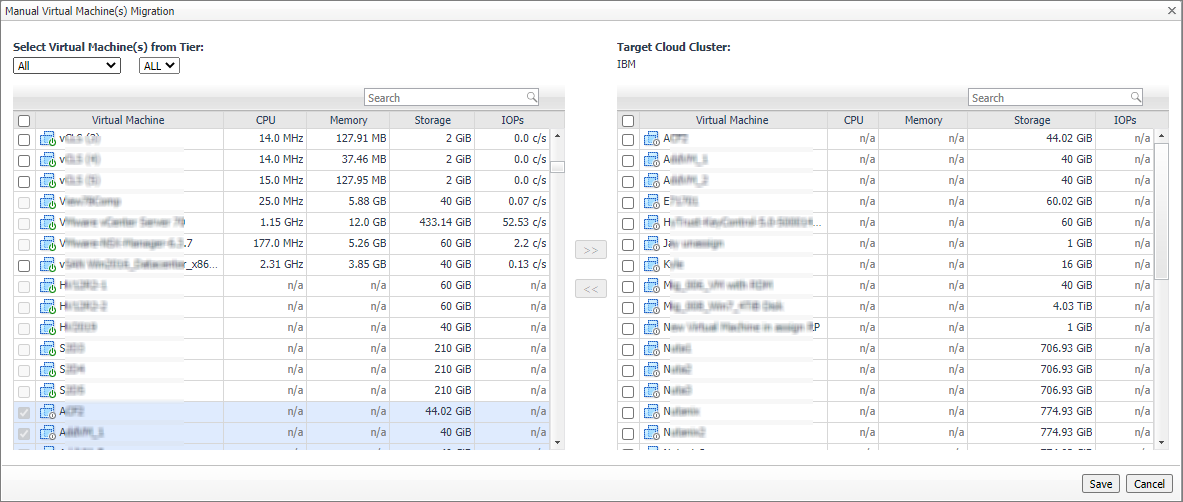This screenshot has width=1183, height=502.
Task: Tick the select-all checkbox in the target cluster table
Action: click(x=628, y=121)
